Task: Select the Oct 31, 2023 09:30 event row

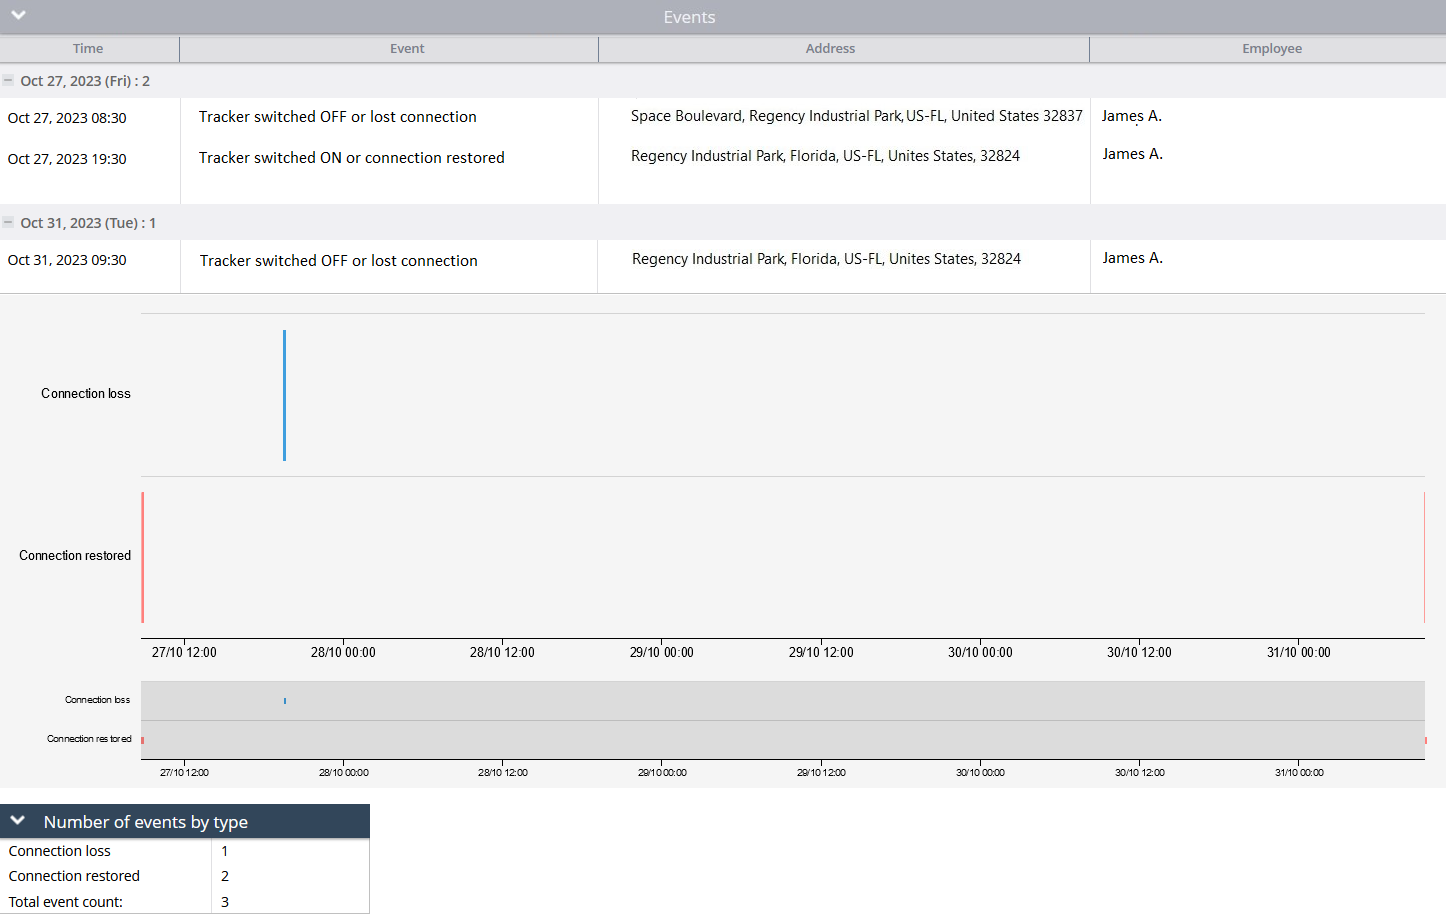Action: pos(67,260)
